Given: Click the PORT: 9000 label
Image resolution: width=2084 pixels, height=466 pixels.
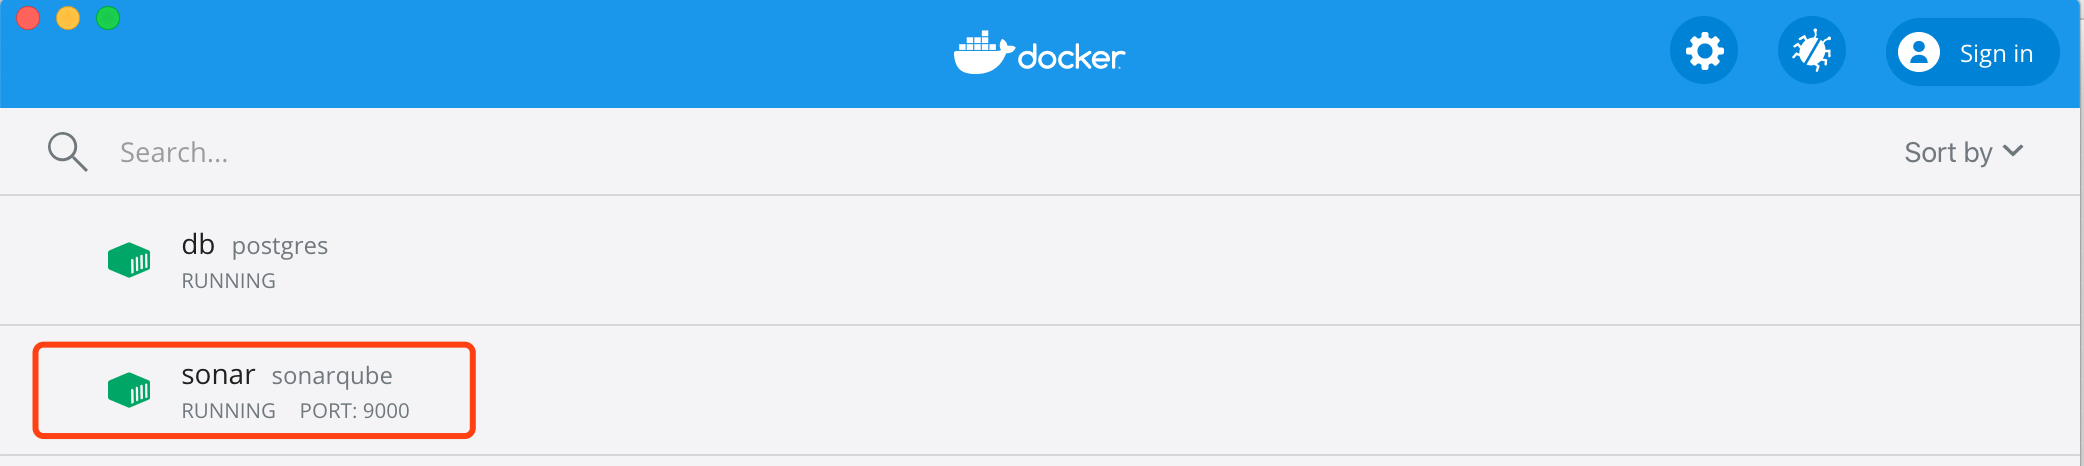Looking at the screenshot, I should click(354, 411).
